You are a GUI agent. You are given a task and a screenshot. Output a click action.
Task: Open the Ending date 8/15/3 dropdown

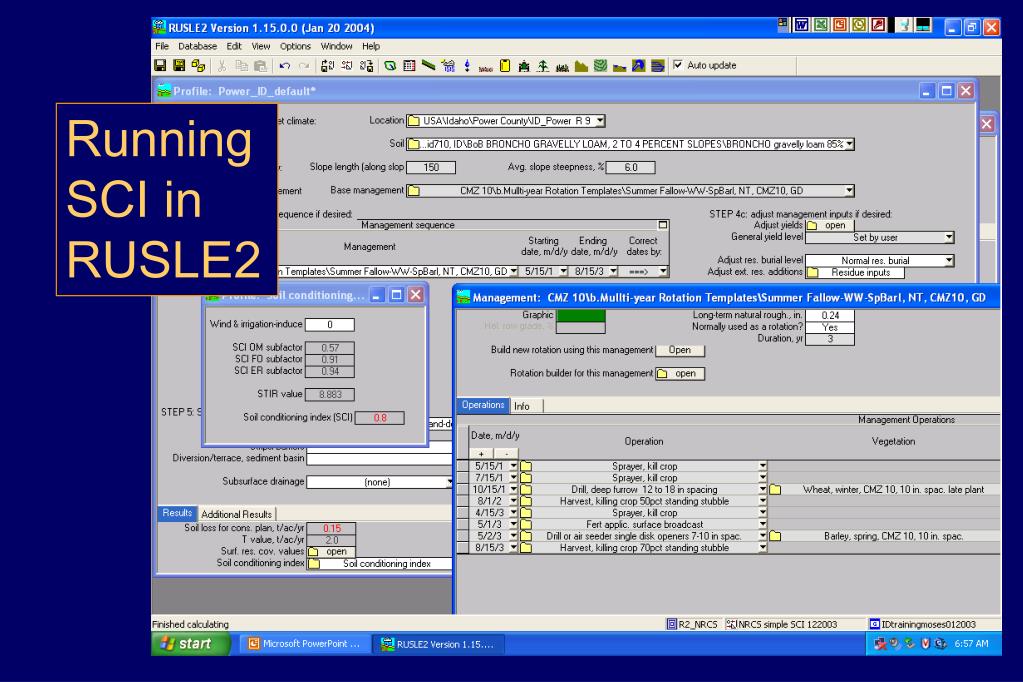click(613, 271)
